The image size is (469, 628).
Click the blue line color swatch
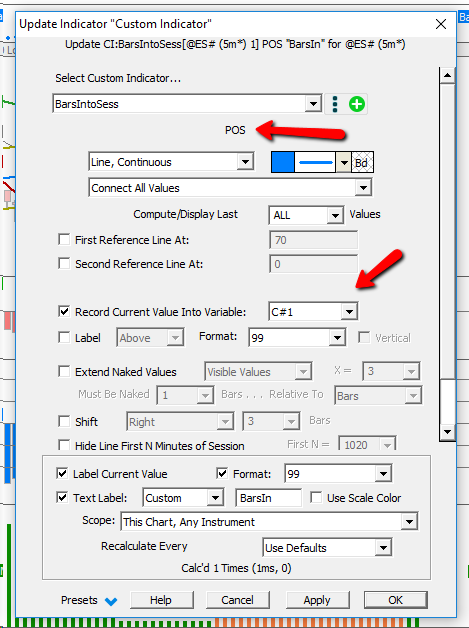pyautogui.click(x=283, y=162)
